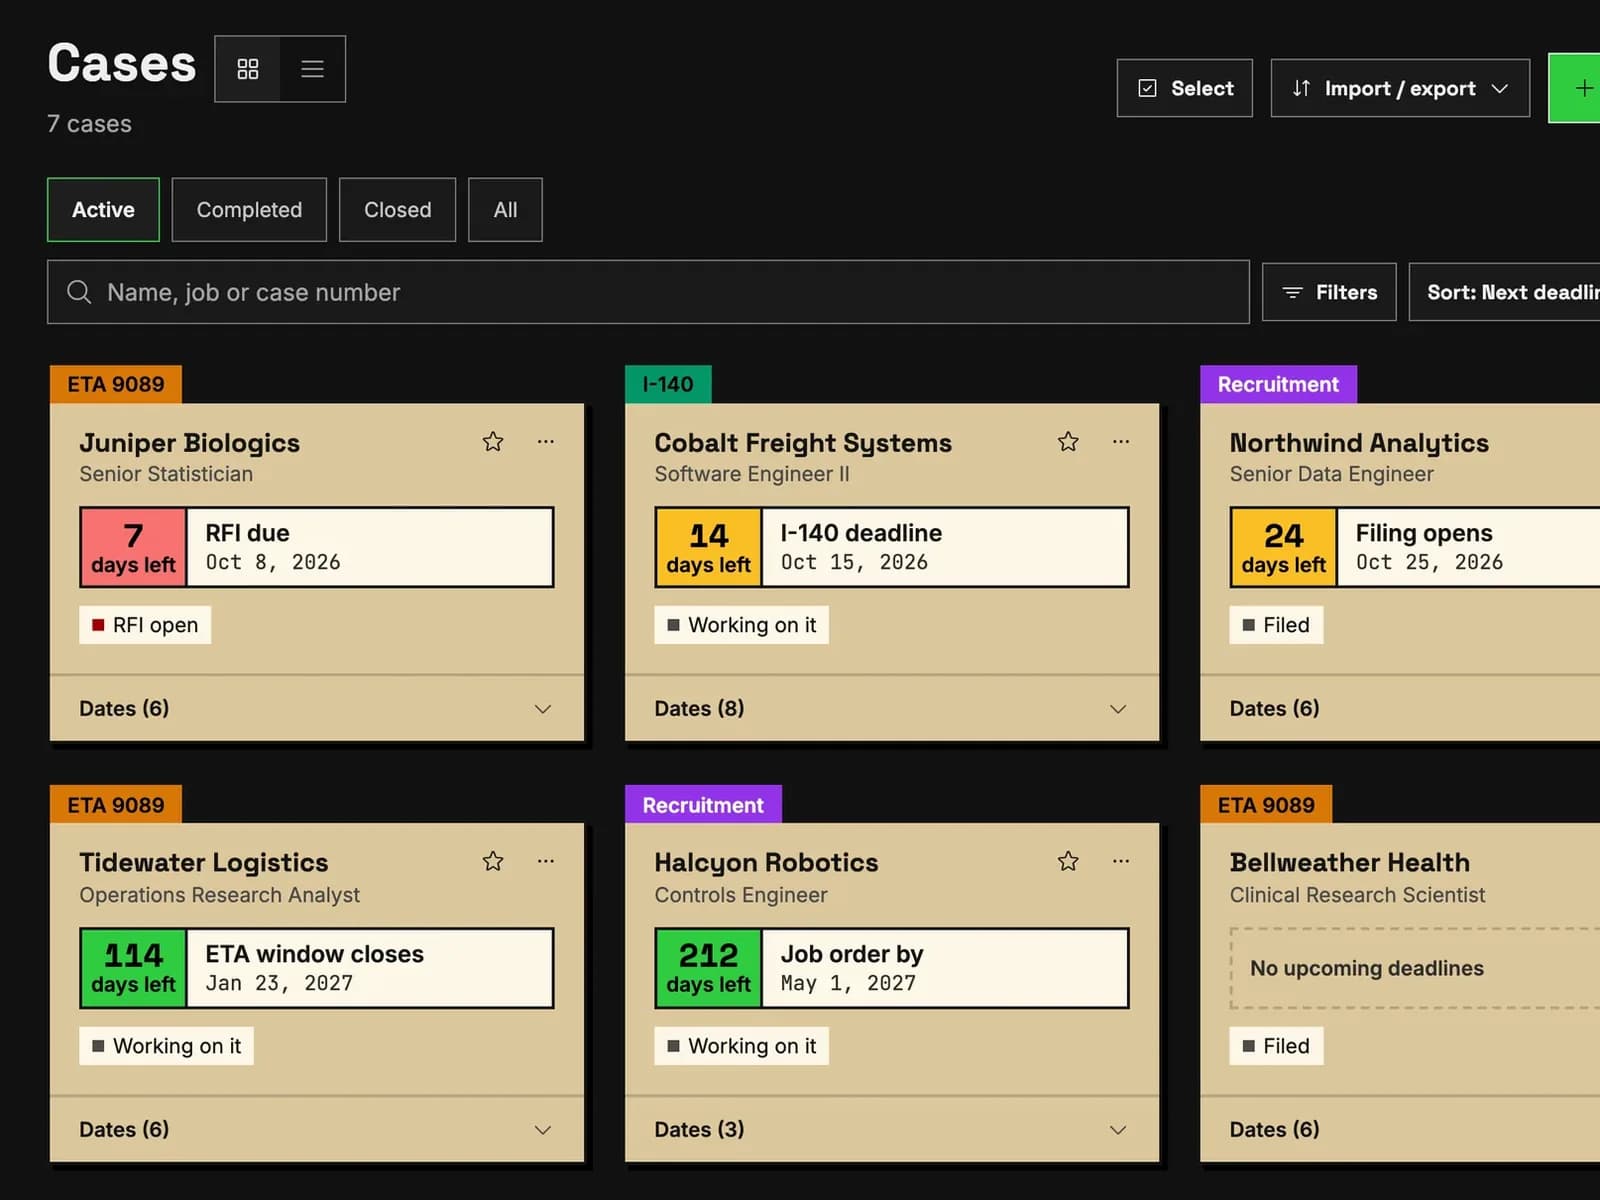Image resolution: width=1600 pixels, height=1200 pixels.
Task: Click the green 212 days left box
Action: point(708,968)
